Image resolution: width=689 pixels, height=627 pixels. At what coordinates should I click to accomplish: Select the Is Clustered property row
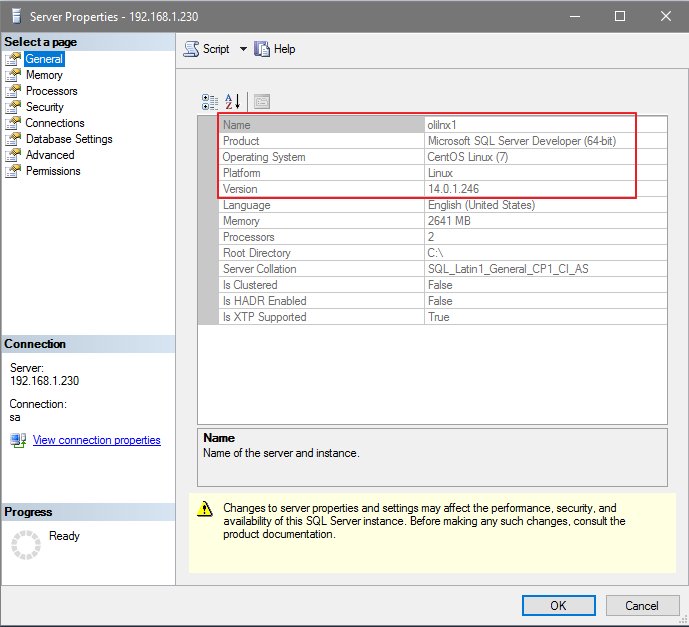point(442,285)
